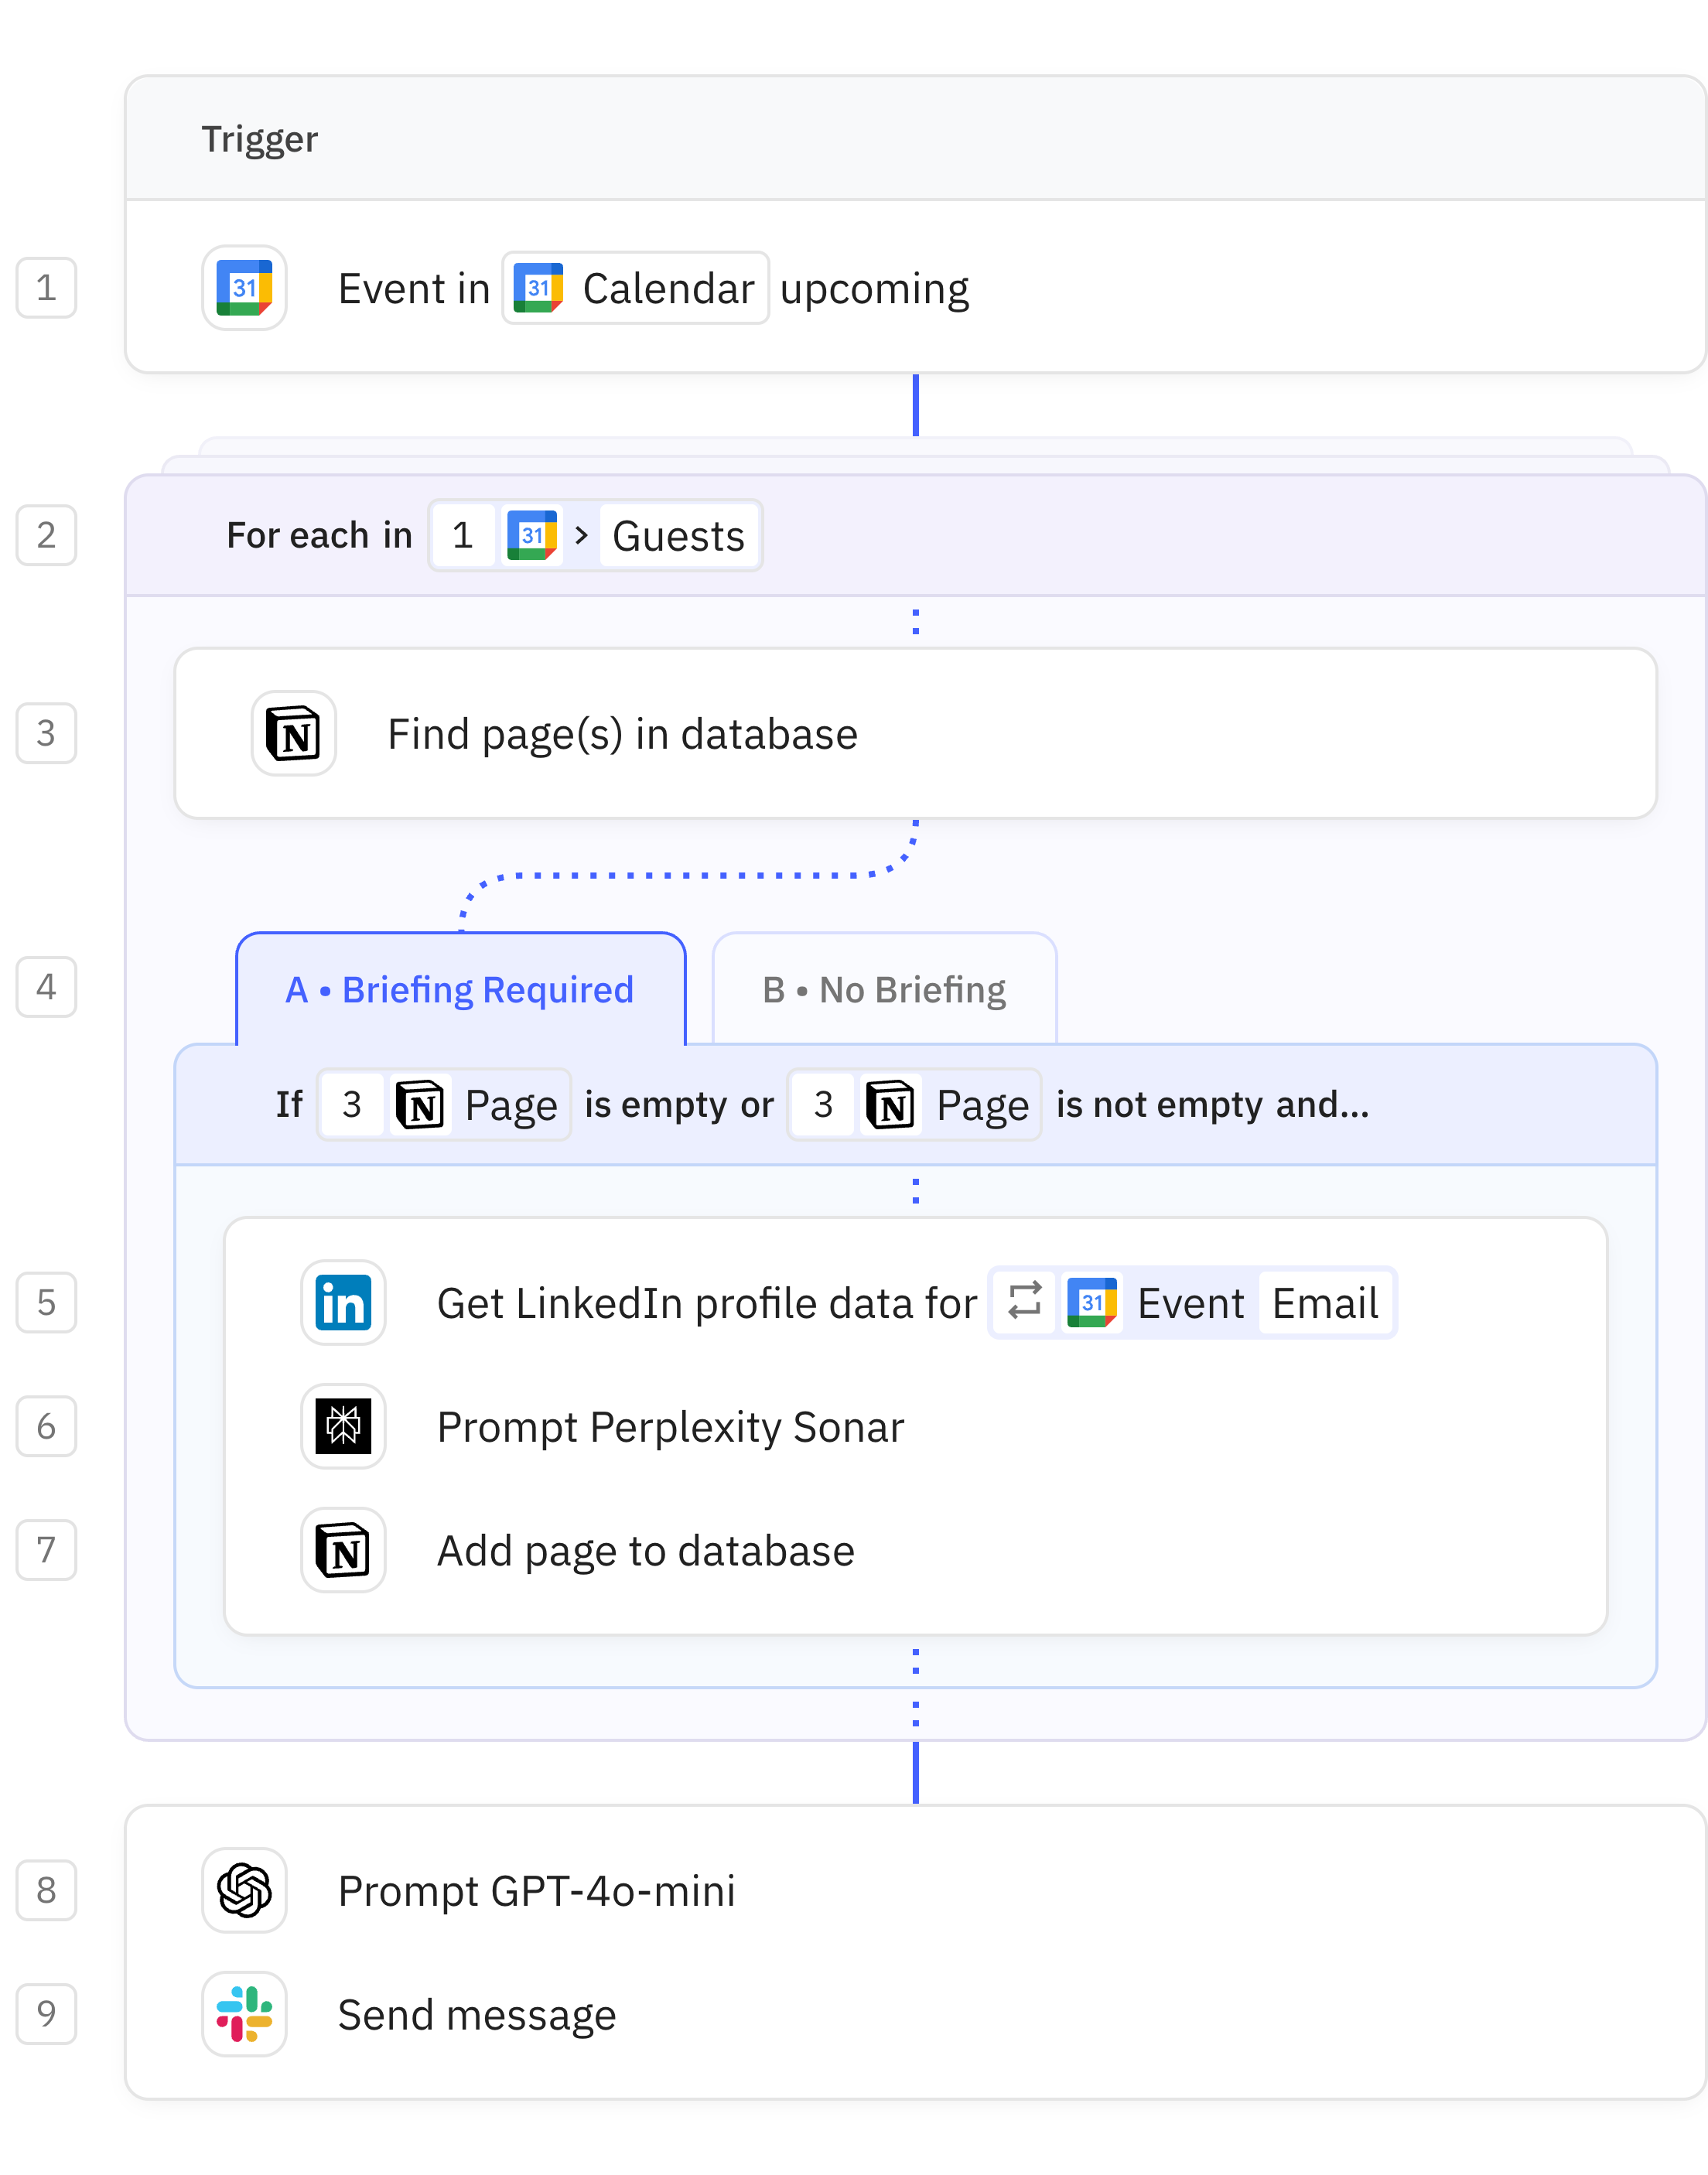Click step number 8 badge
The image size is (1708, 2175).
(46, 1890)
